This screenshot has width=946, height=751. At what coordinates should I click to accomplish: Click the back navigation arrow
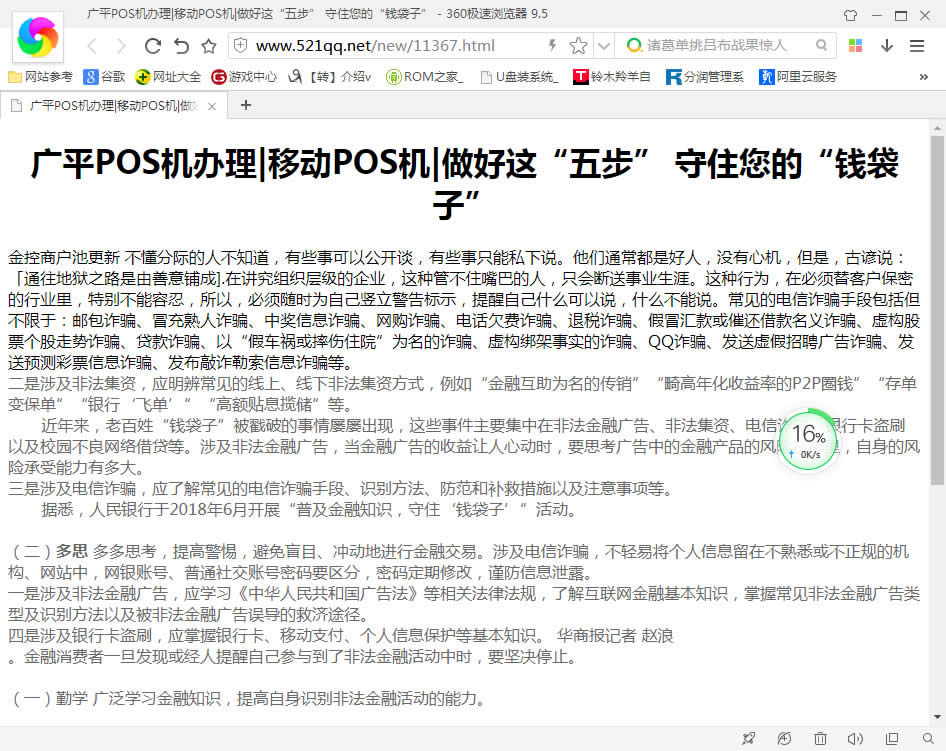(x=92, y=45)
